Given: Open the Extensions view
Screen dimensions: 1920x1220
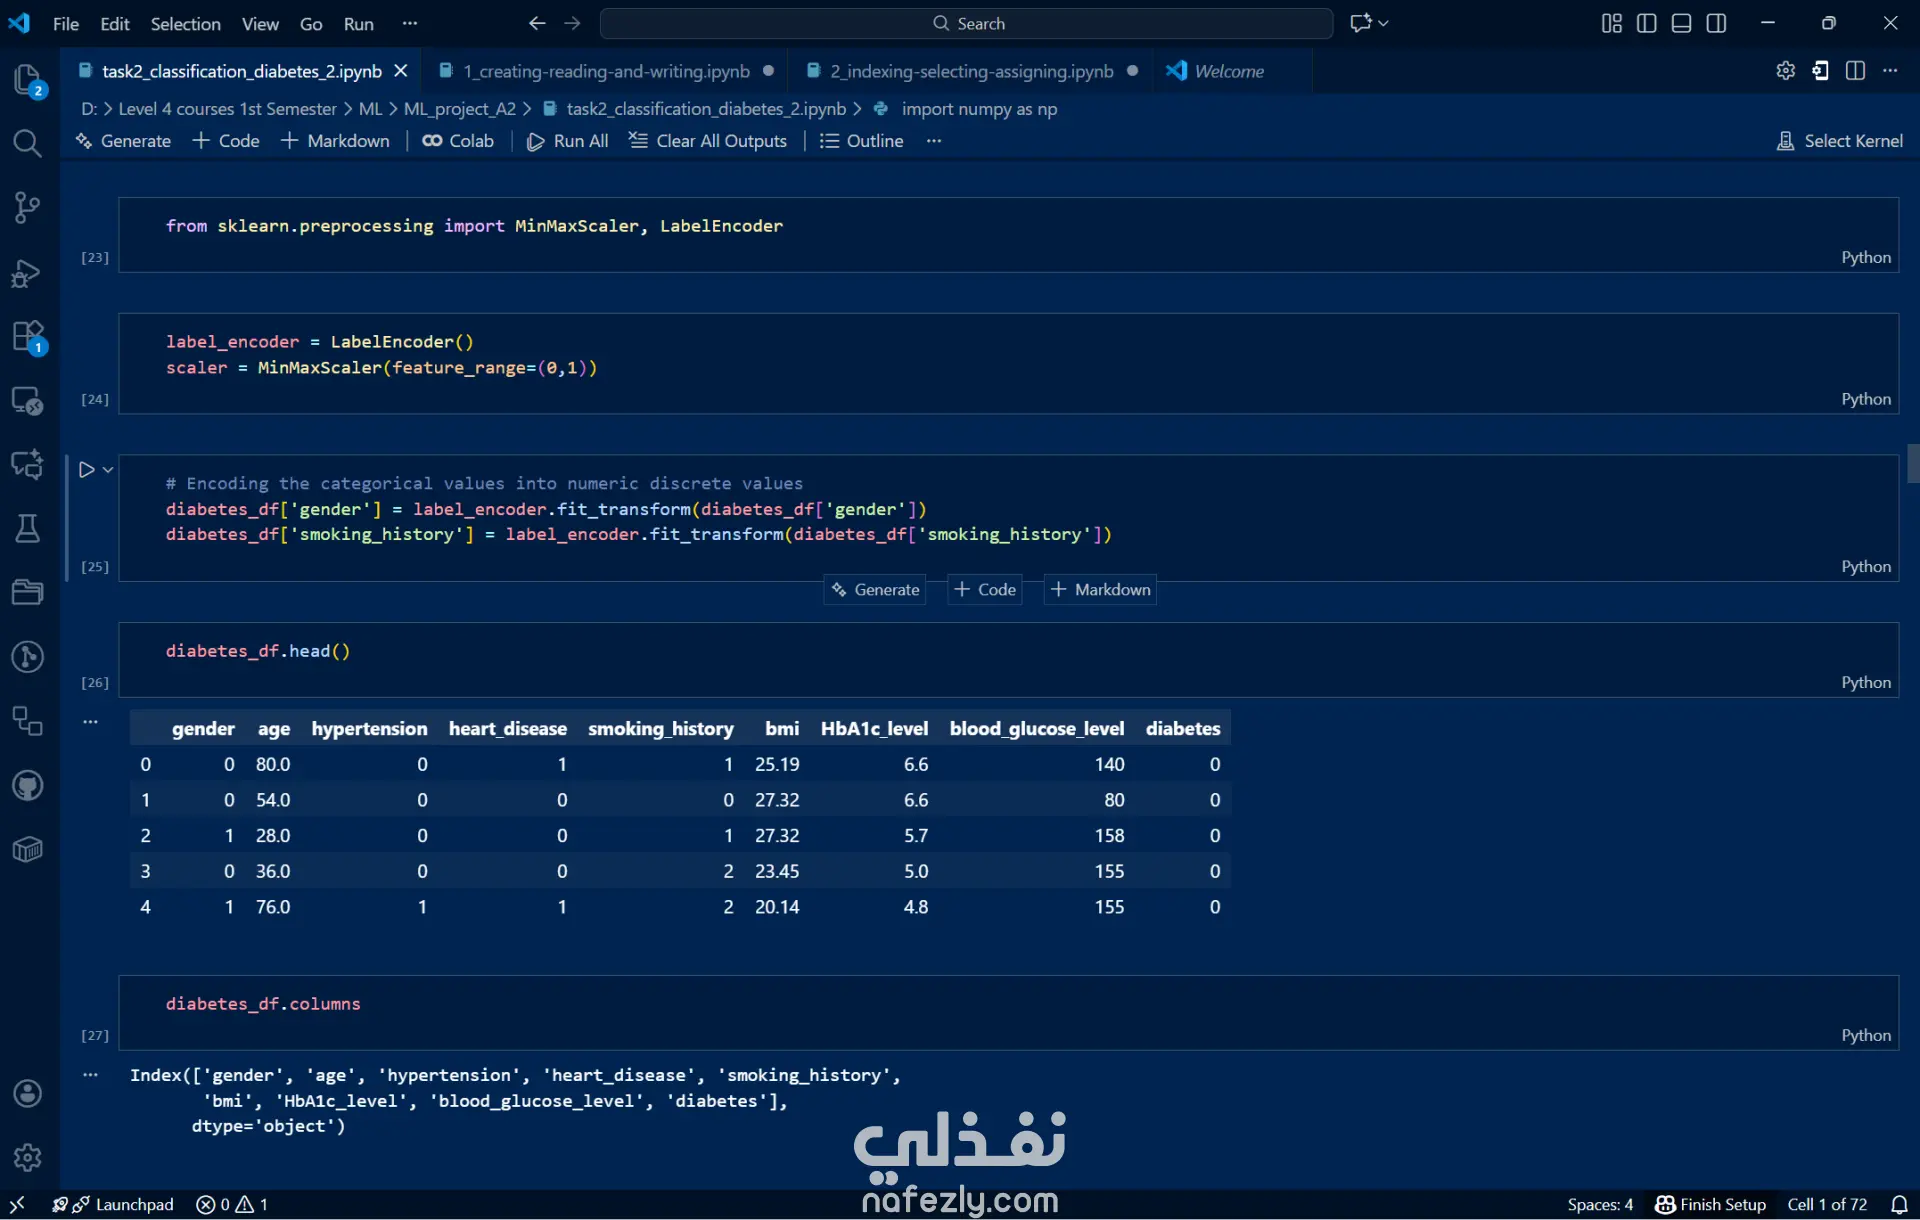Looking at the screenshot, I should coord(27,337).
